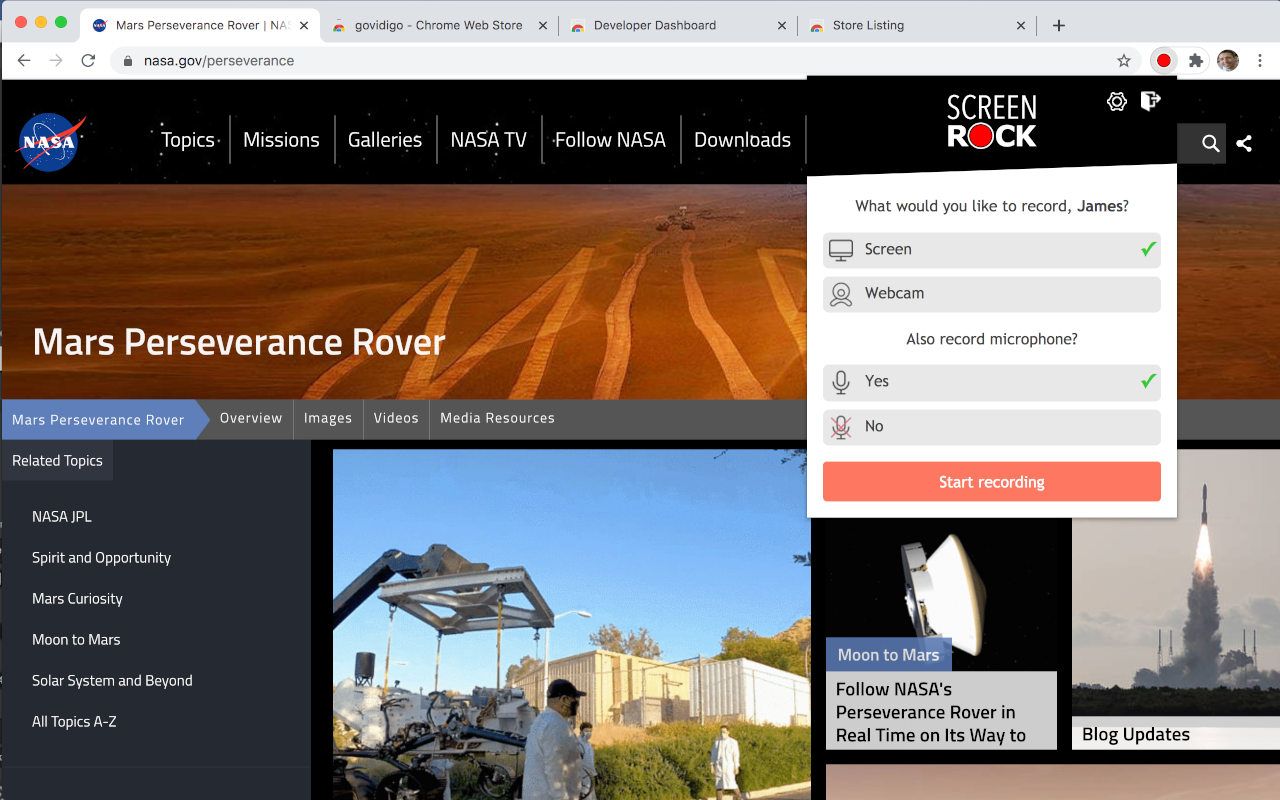Open the Mars Curiosity link
Image resolution: width=1280 pixels, height=800 pixels.
[x=77, y=599]
